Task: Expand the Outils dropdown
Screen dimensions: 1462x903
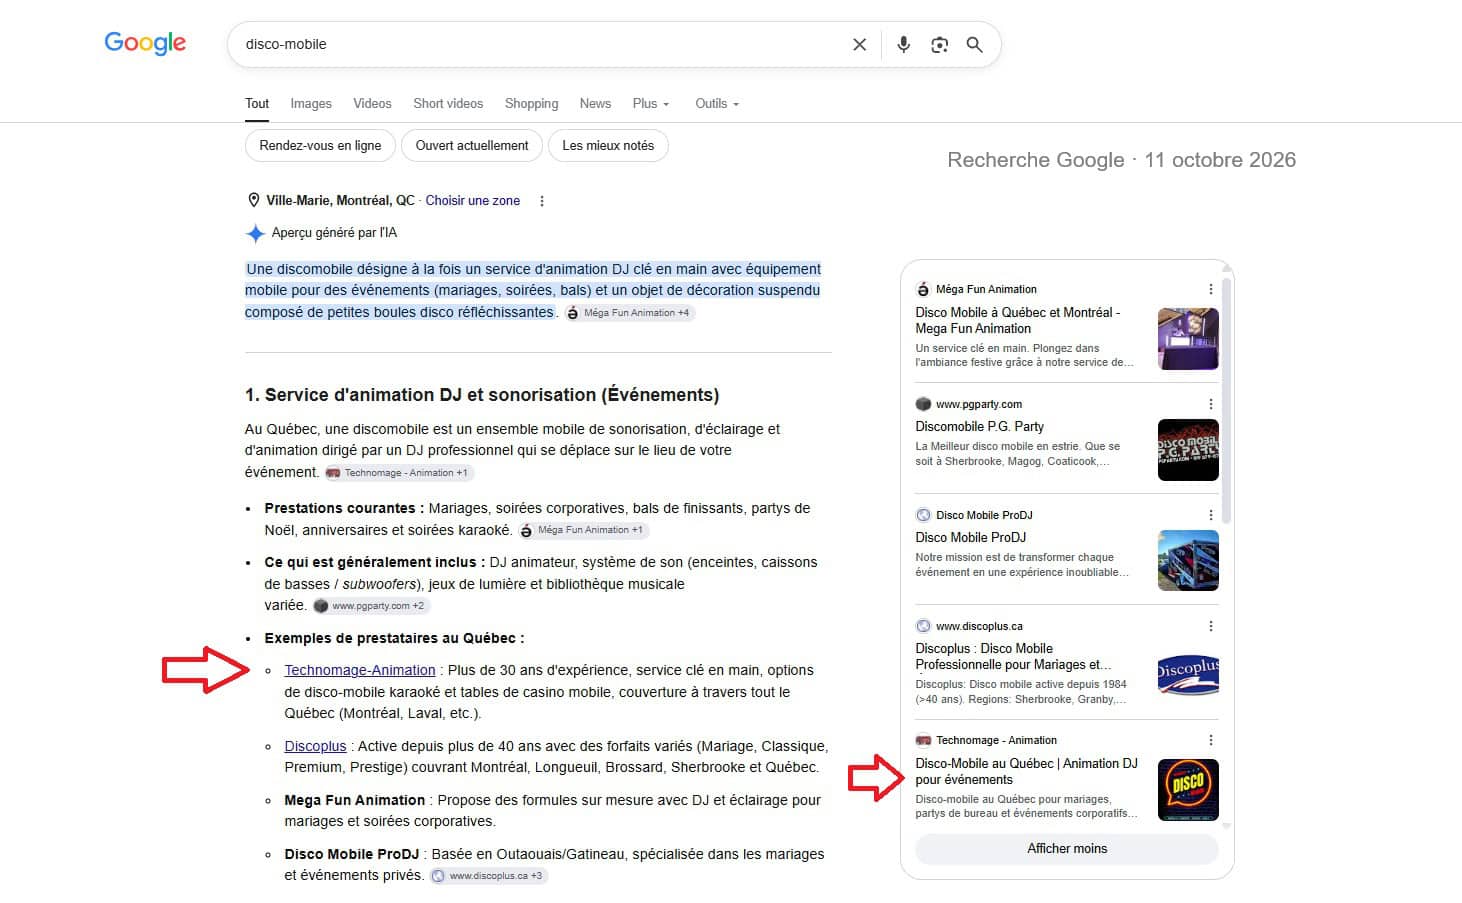Action: [717, 104]
